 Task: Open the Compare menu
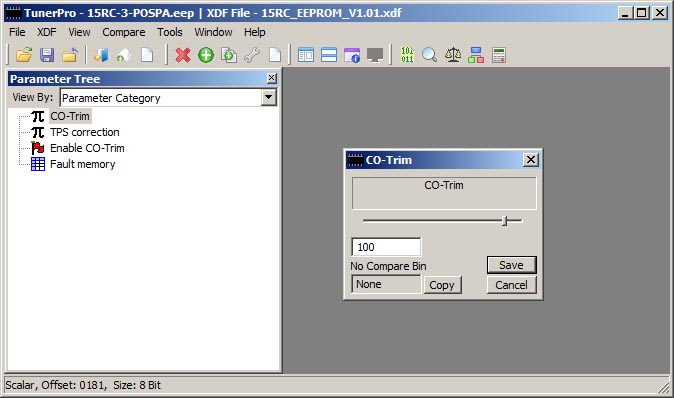[124, 32]
